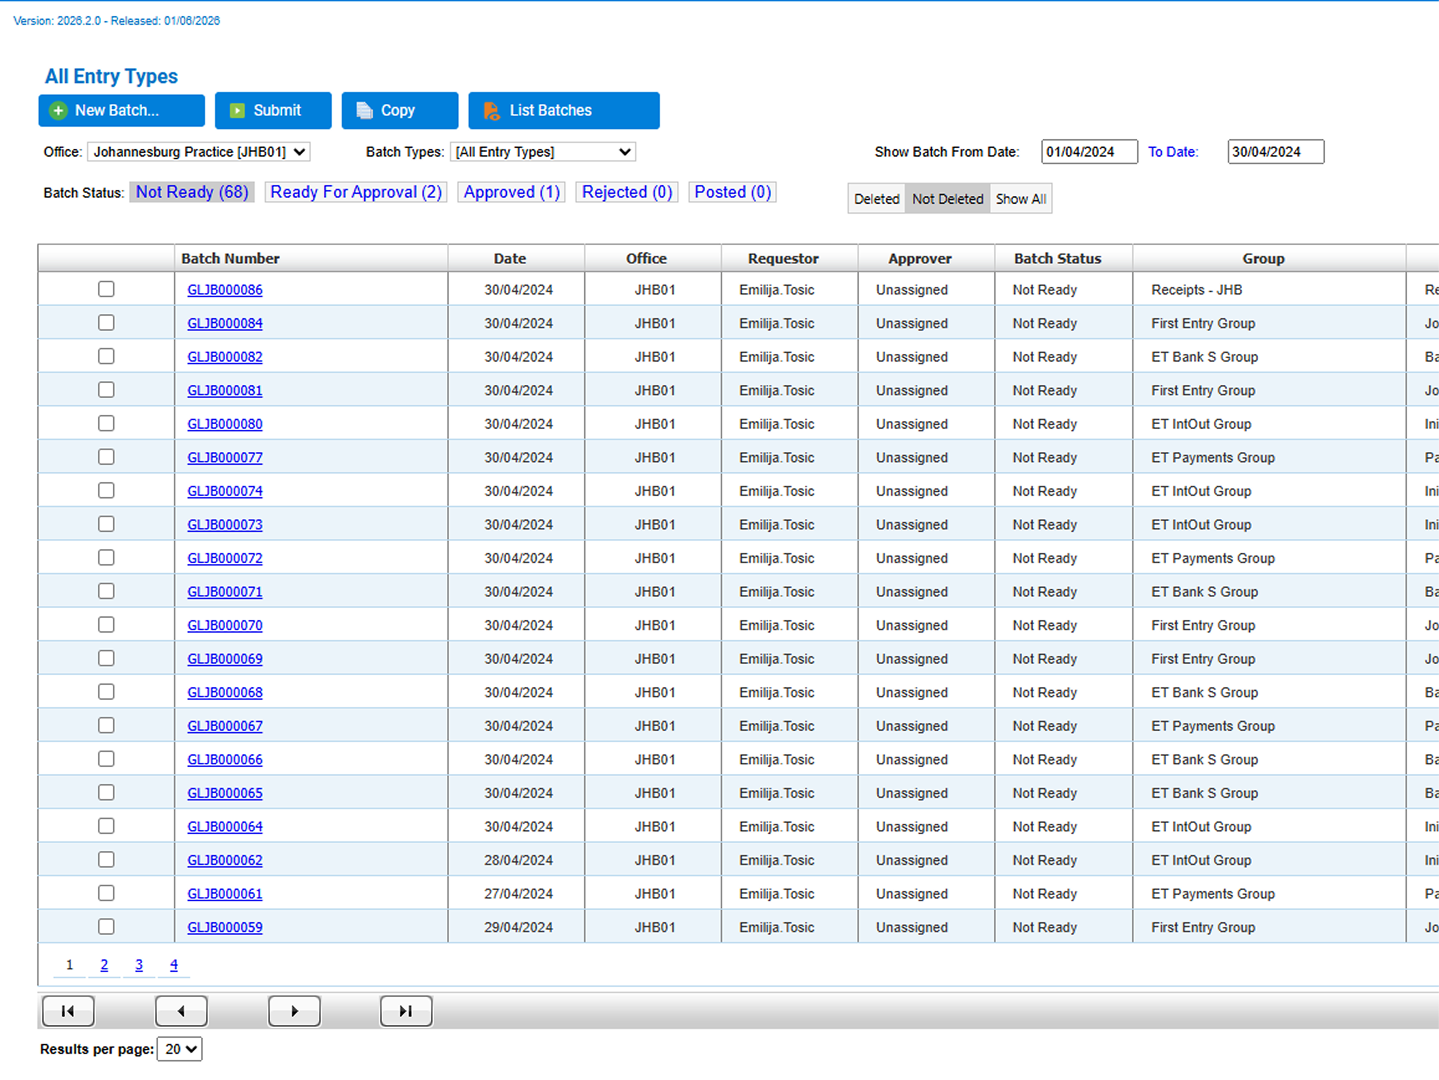The height and width of the screenshot is (1080, 1439).
Task: Select the checkbox for GLJB000069
Action: (x=106, y=658)
